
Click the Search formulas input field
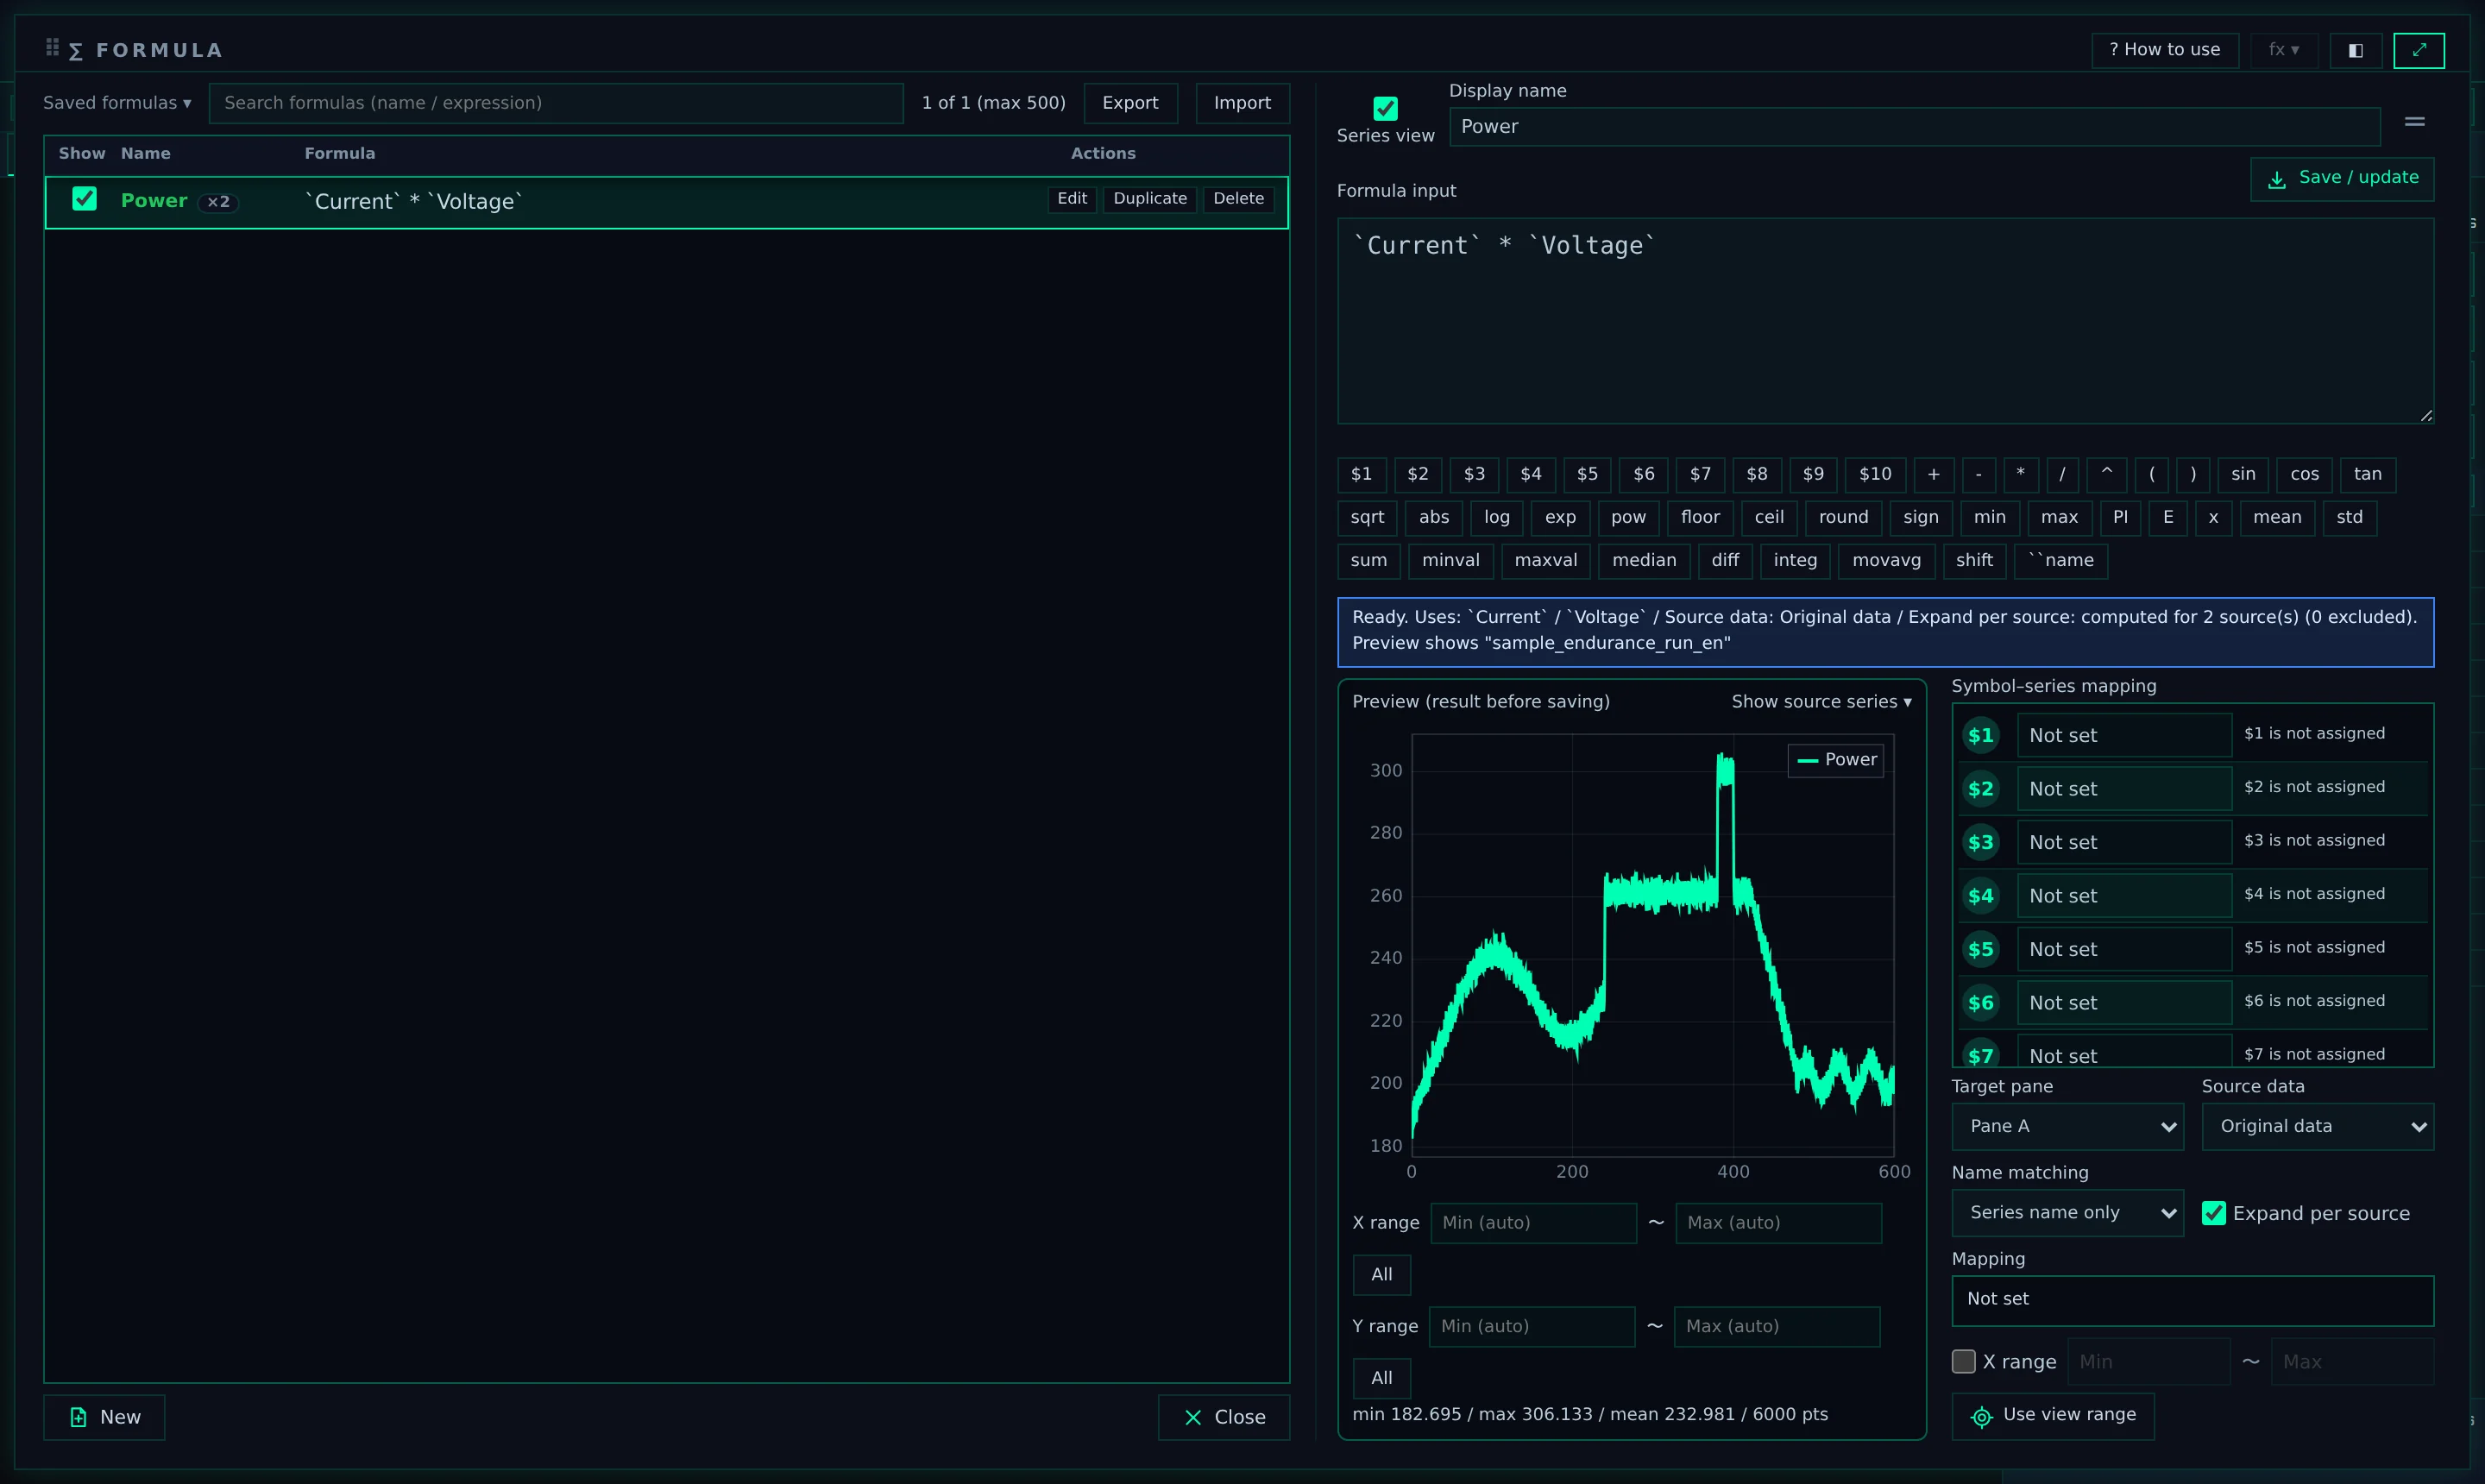tap(556, 103)
